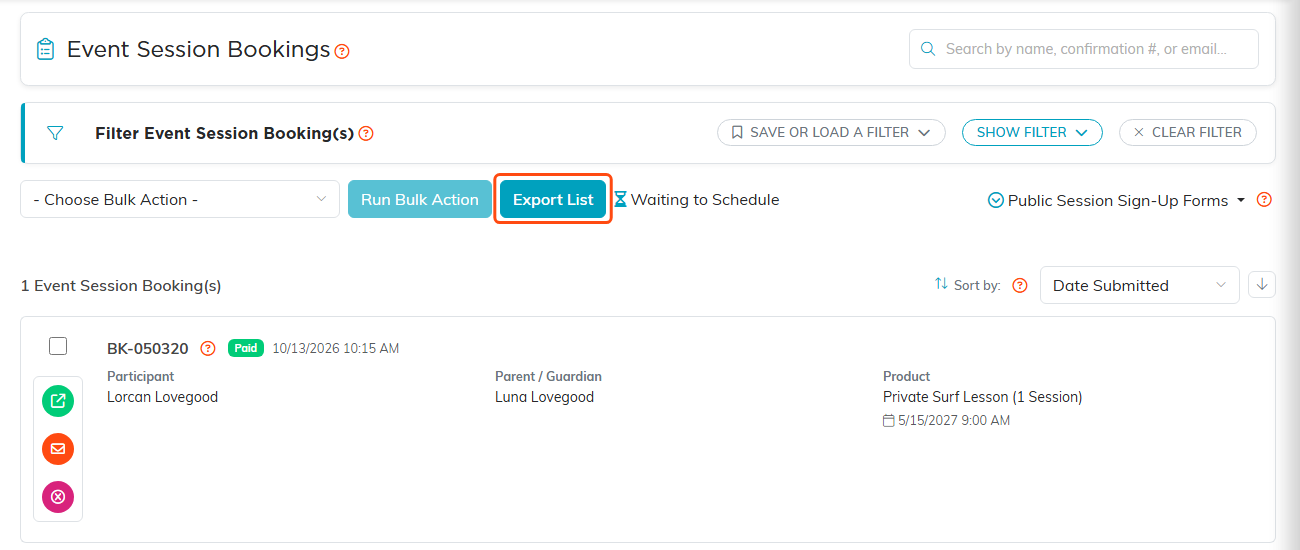Expand Public Session Sign-Up Forms dropdown

[x=1116, y=200]
